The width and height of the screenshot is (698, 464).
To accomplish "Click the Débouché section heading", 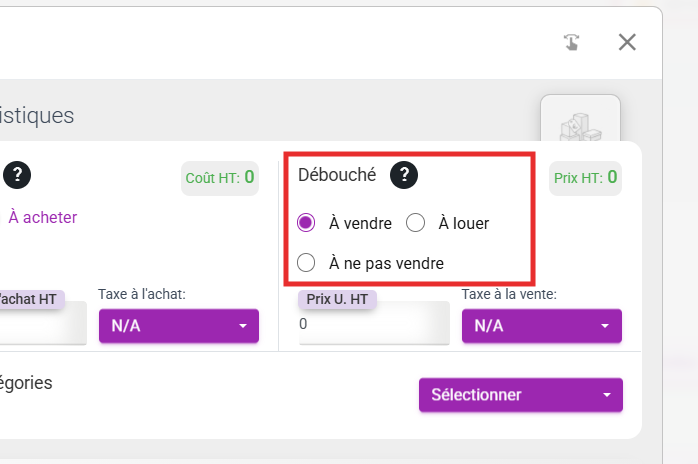I will pos(337,175).
